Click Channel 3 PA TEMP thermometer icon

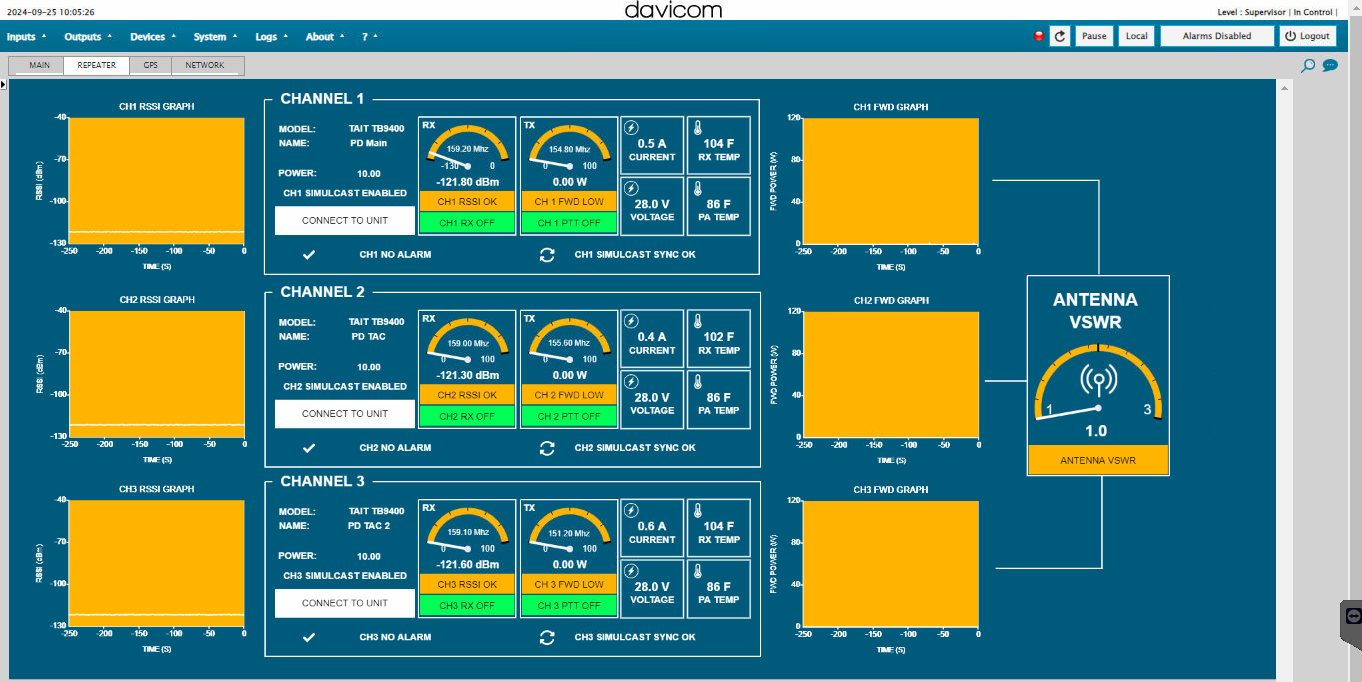(697, 570)
